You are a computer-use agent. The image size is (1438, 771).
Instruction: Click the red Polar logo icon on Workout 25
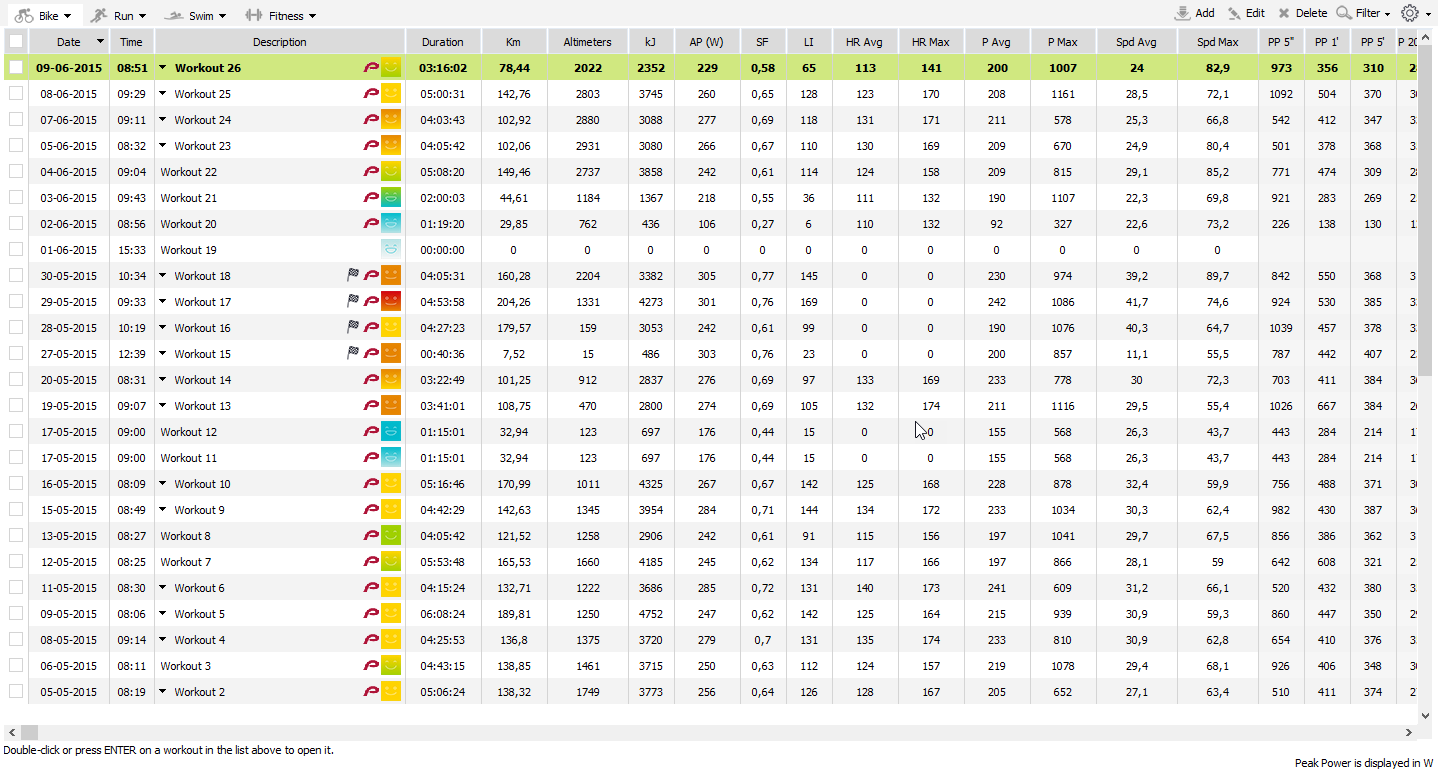(x=371, y=94)
